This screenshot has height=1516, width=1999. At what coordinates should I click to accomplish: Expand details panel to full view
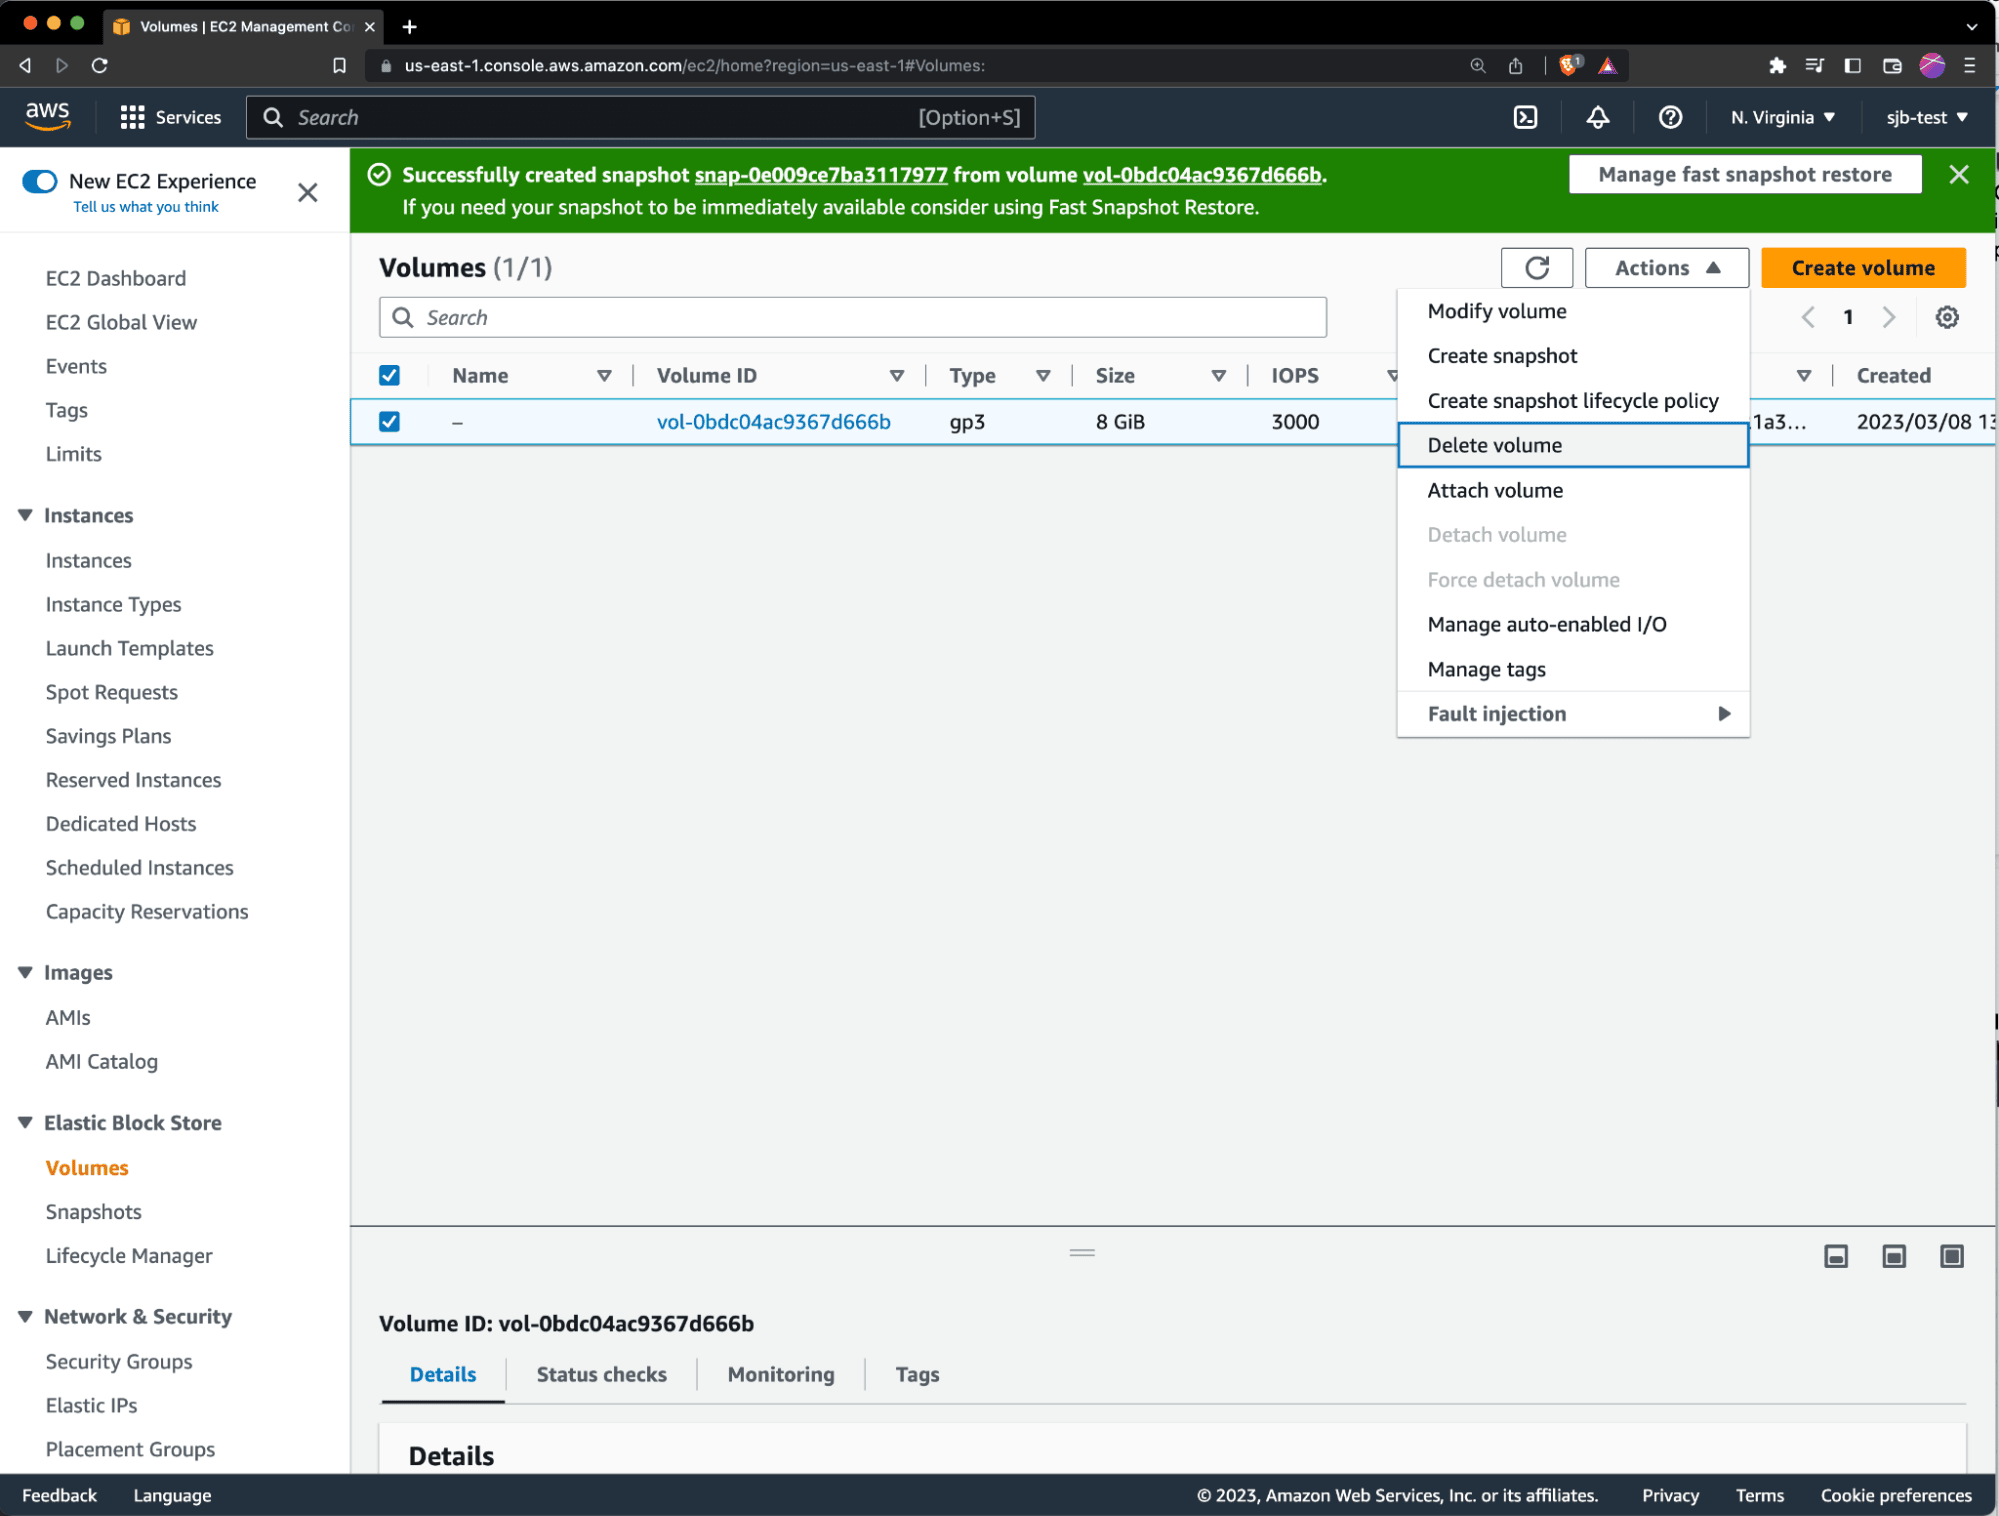1952,1256
